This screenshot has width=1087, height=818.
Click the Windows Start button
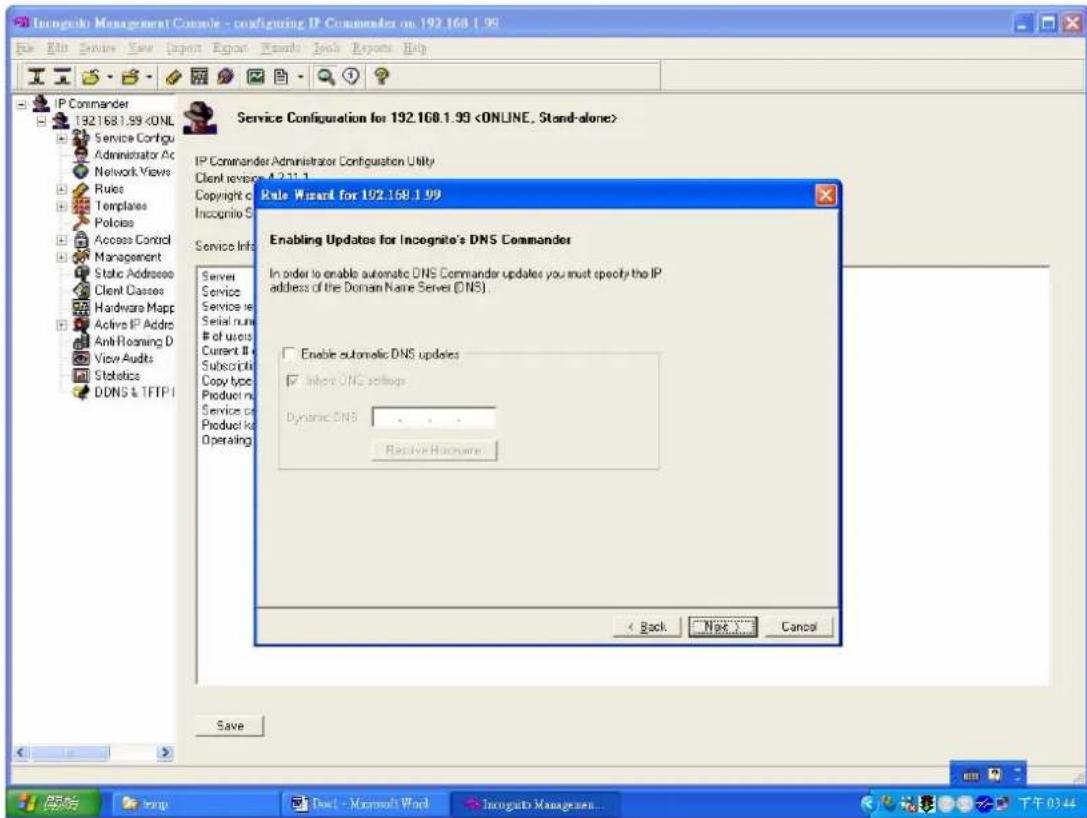[53, 803]
